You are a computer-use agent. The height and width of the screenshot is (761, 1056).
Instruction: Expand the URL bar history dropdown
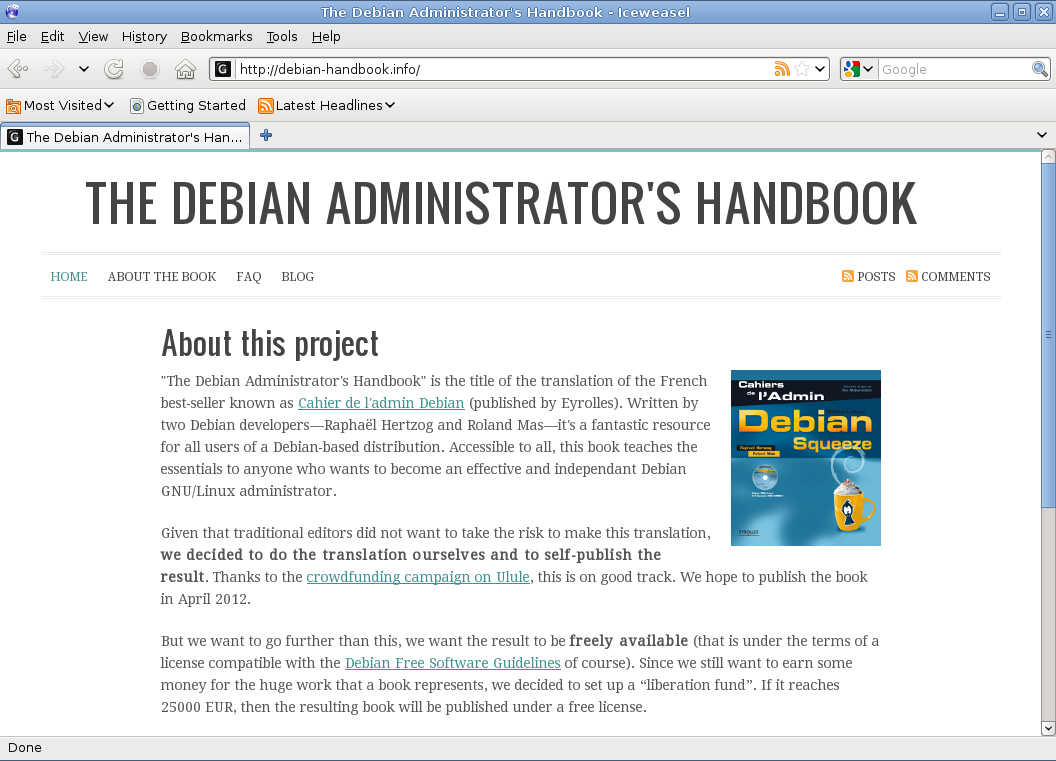coord(820,69)
